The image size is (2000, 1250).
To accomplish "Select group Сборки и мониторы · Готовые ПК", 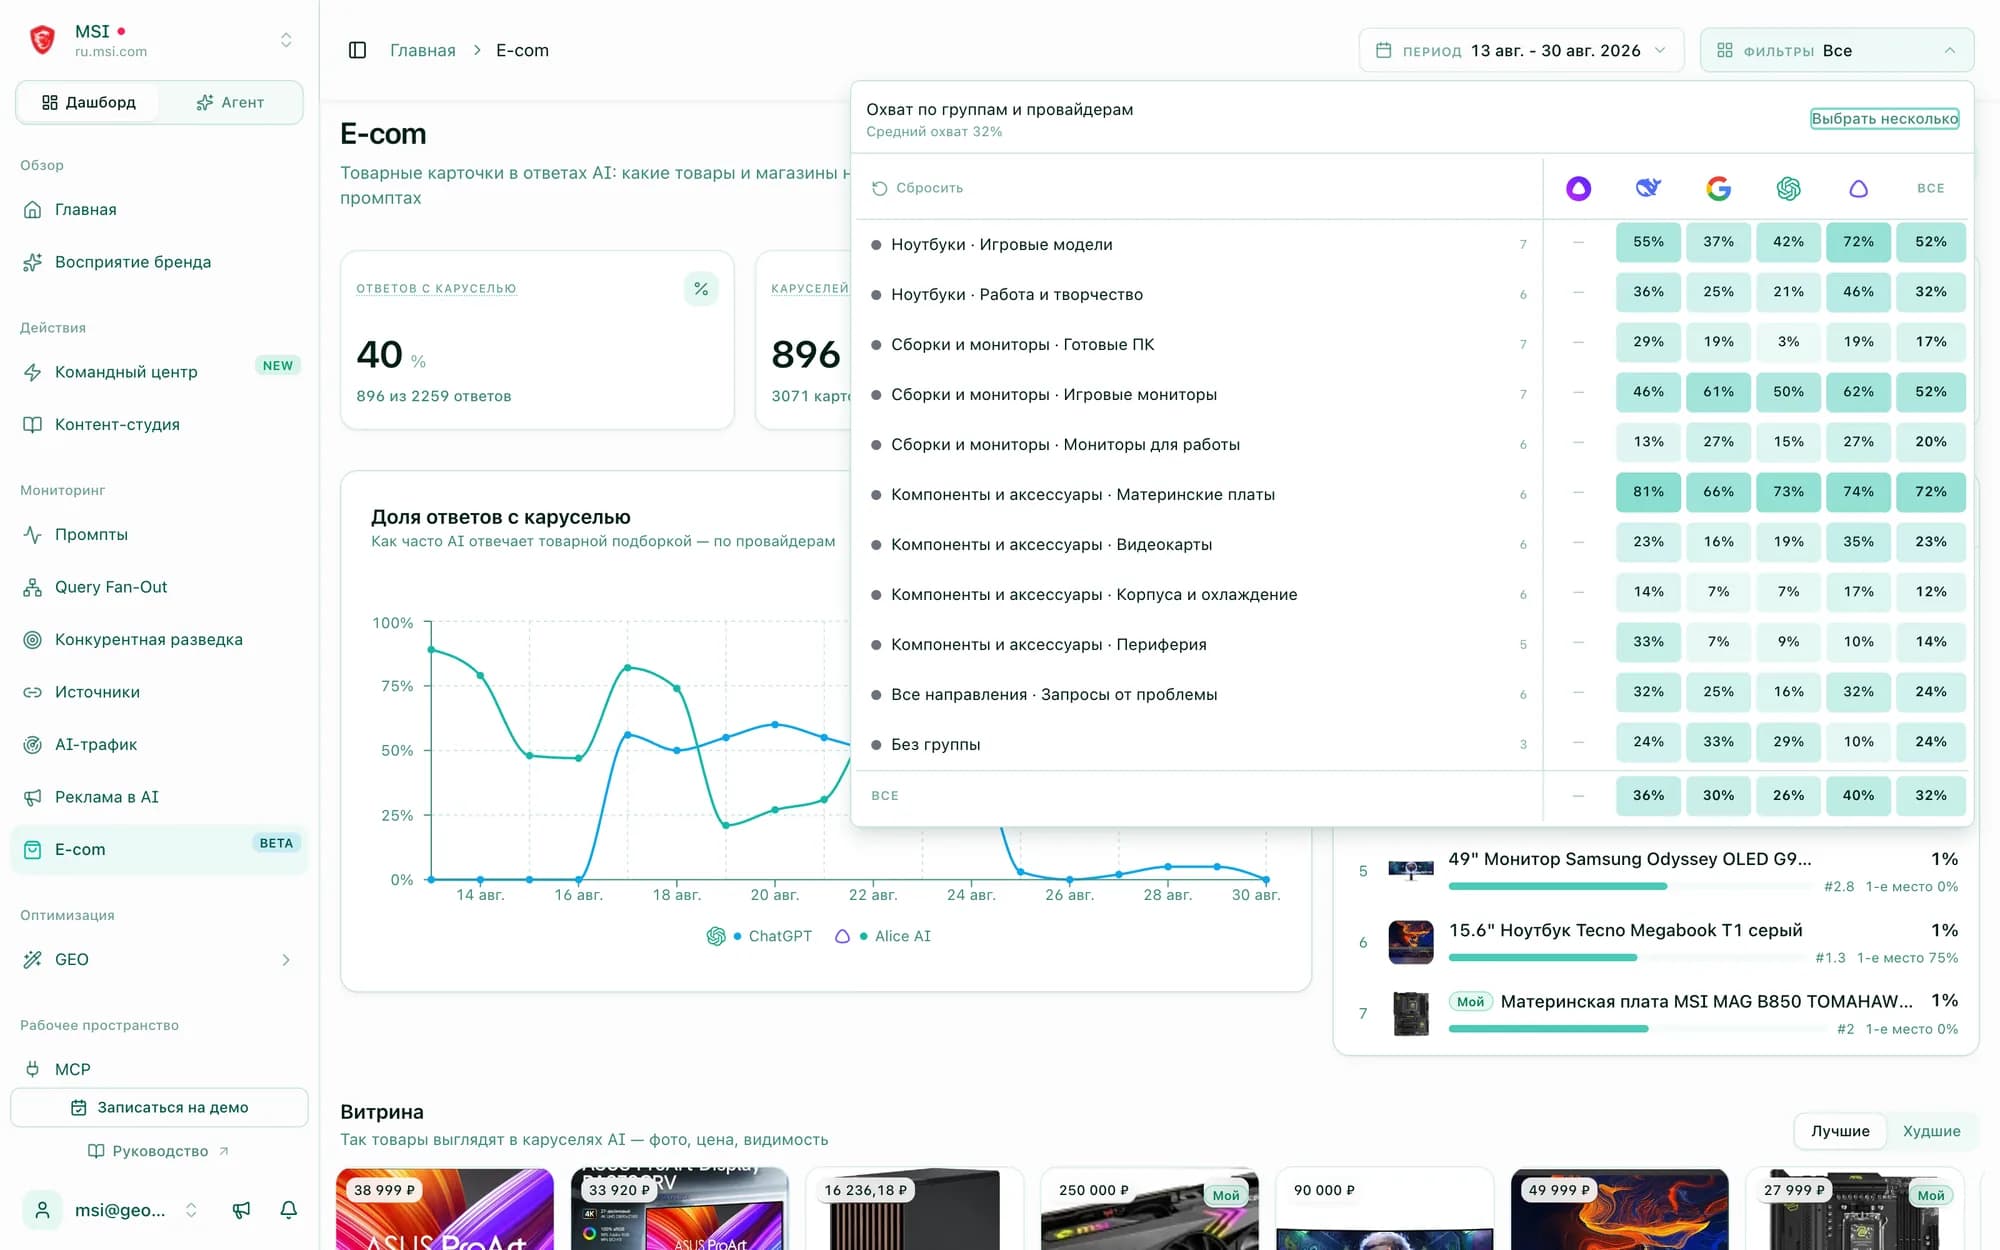I will coord(1198,344).
